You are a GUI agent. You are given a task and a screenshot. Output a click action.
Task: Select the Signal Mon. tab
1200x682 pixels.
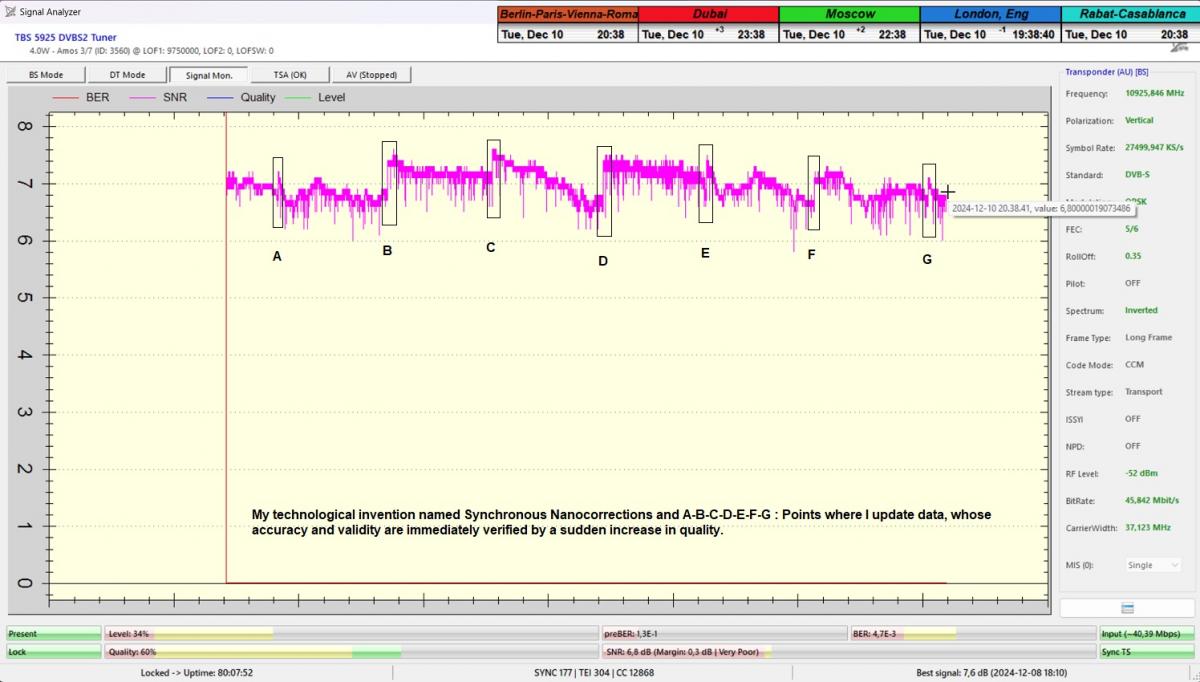click(209, 75)
